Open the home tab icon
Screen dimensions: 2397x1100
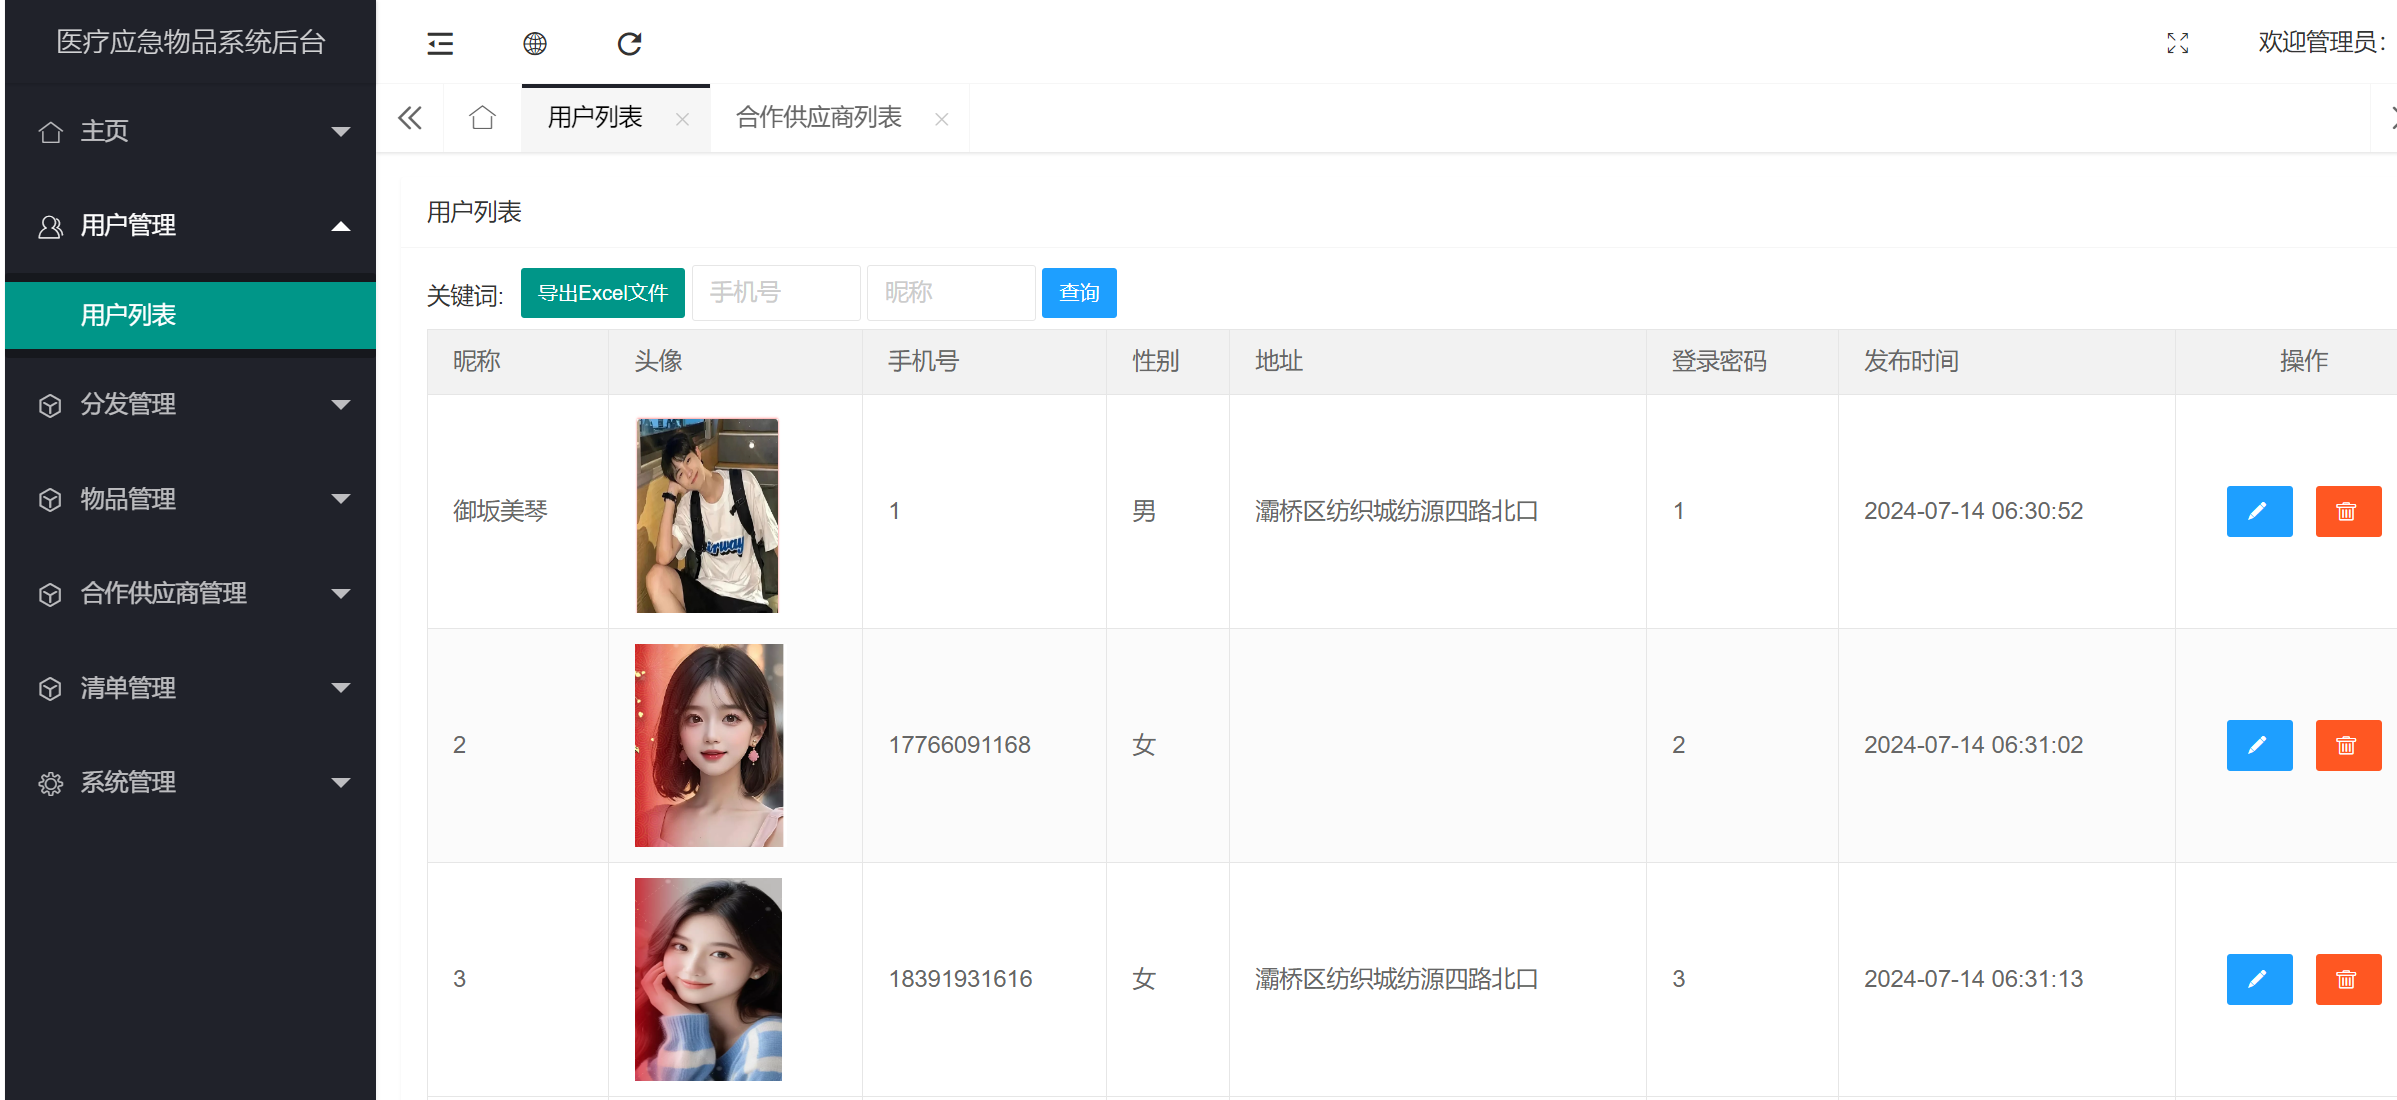click(482, 118)
